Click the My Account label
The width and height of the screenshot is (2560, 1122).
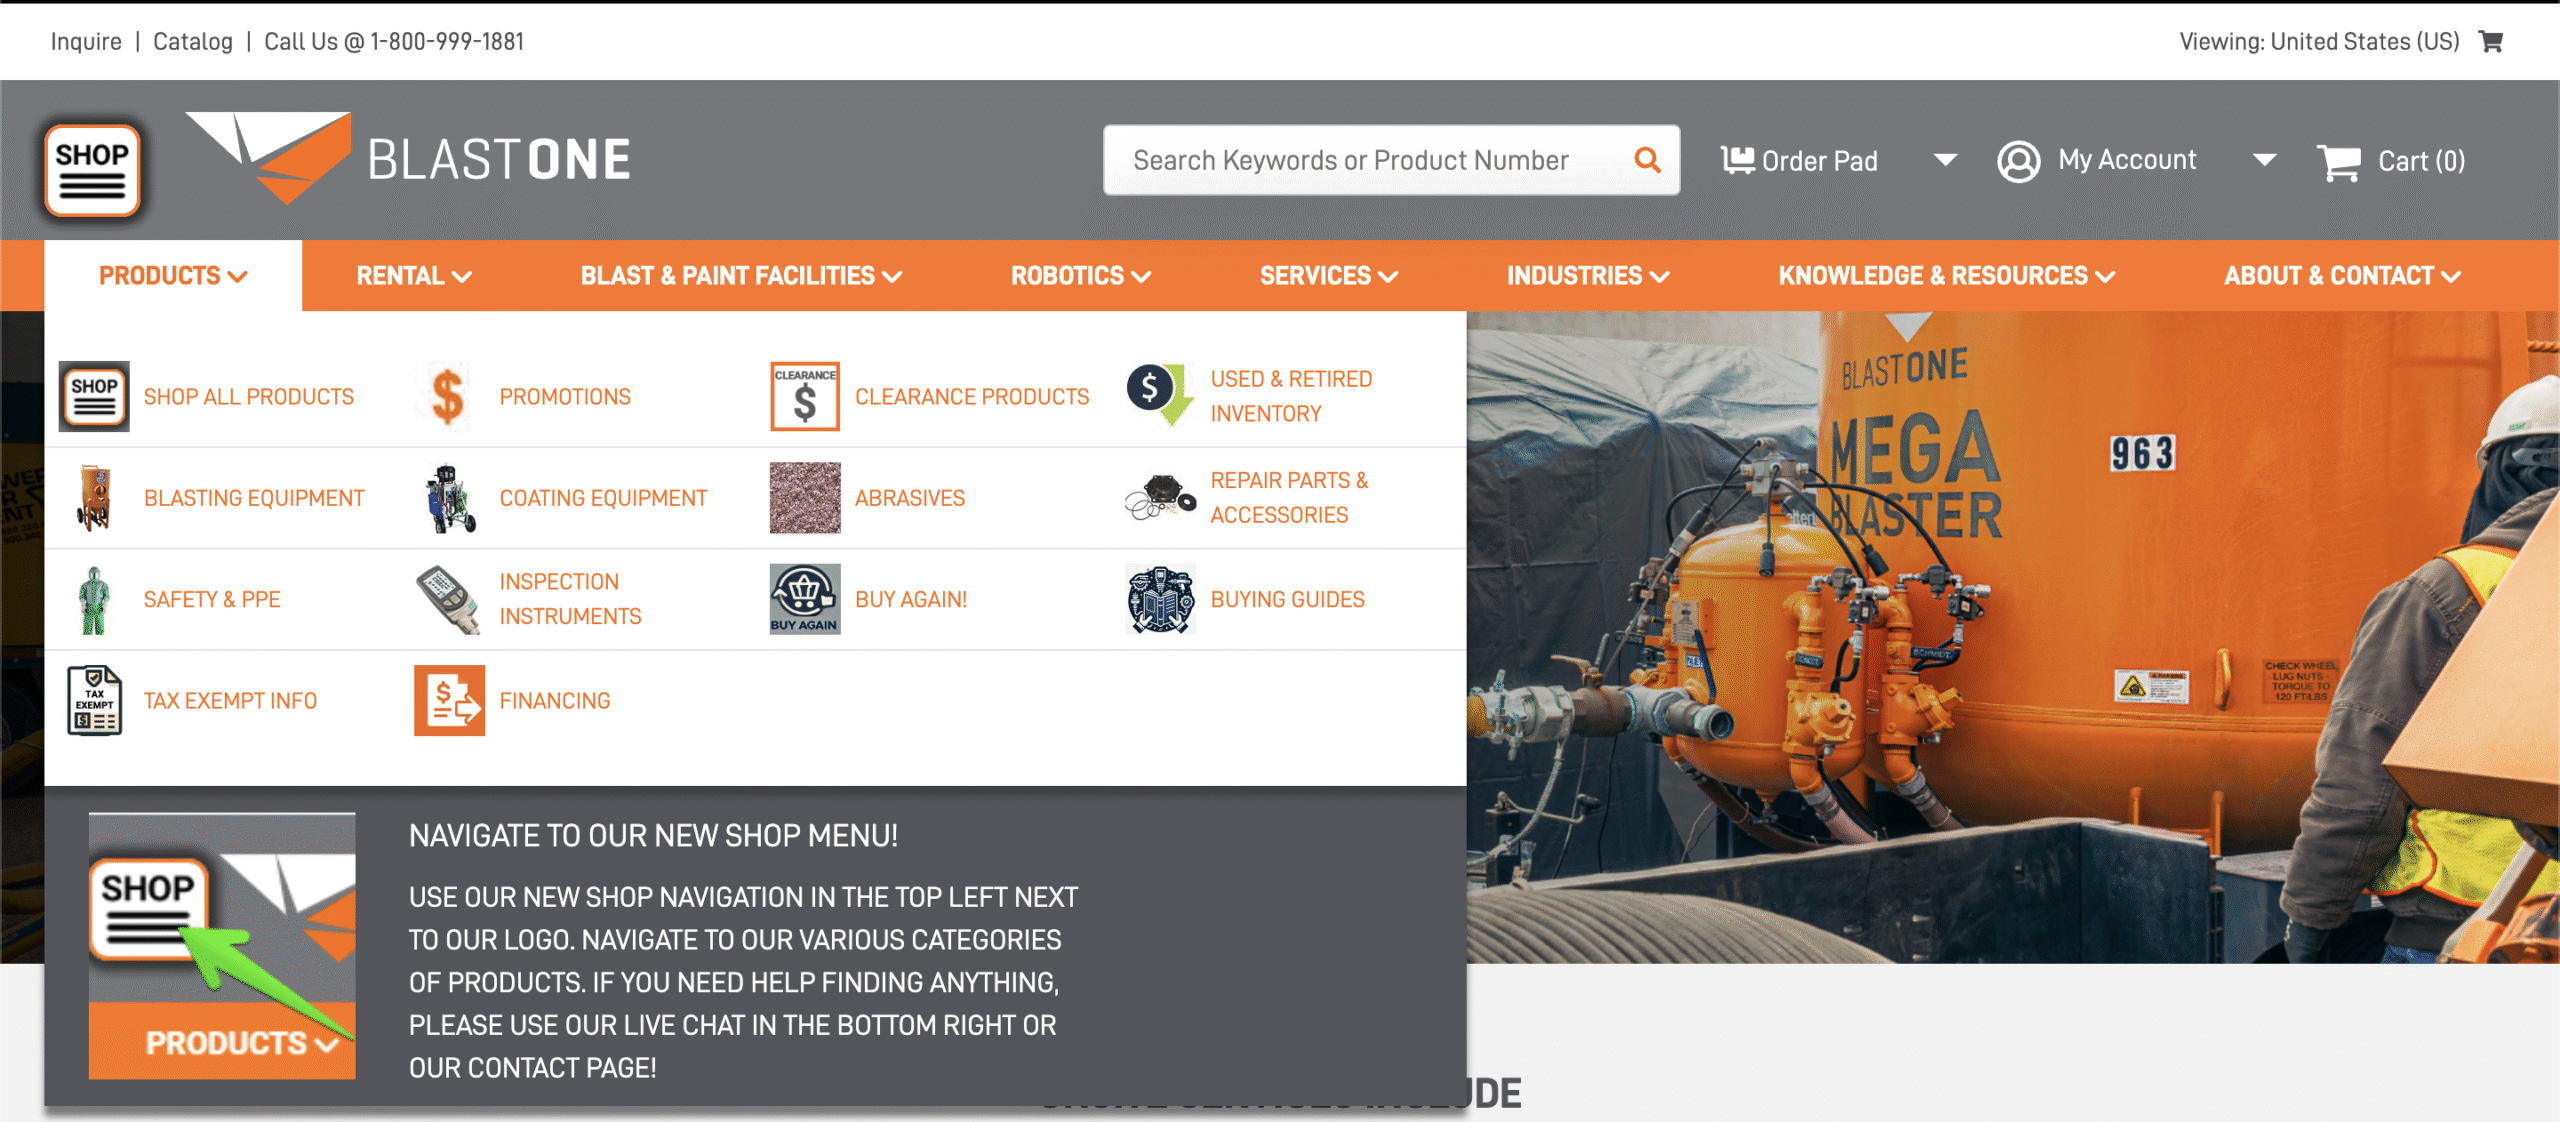[x=2127, y=160]
